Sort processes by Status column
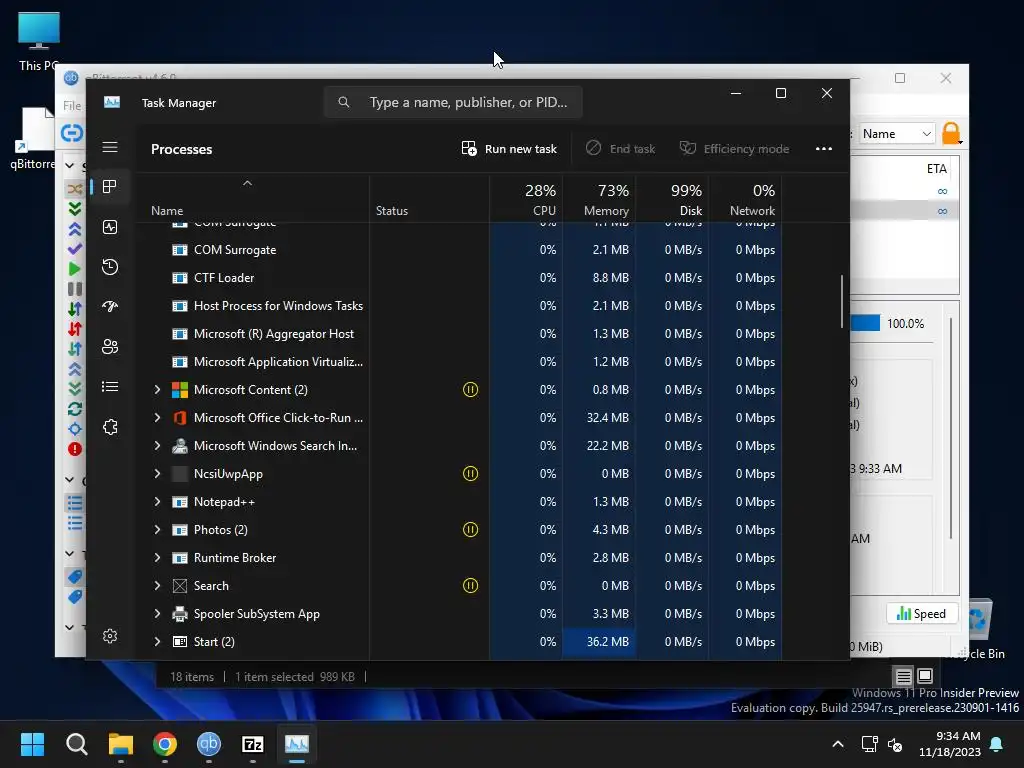The height and width of the screenshot is (768, 1024). point(429,199)
